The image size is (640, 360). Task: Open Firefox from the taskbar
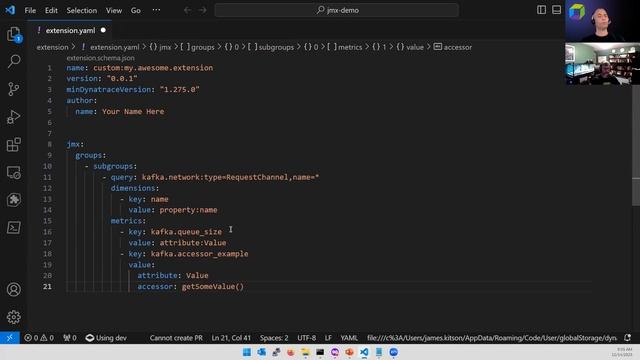[291, 352]
